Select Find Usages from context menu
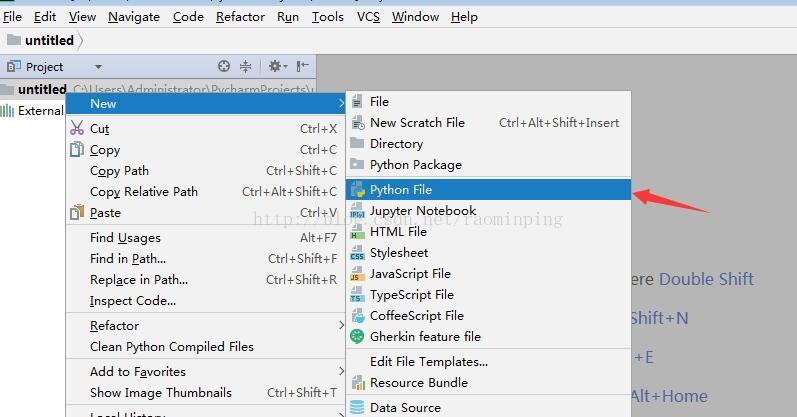The height and width of the screenshot is (417, 797). (x=125, y=238)
